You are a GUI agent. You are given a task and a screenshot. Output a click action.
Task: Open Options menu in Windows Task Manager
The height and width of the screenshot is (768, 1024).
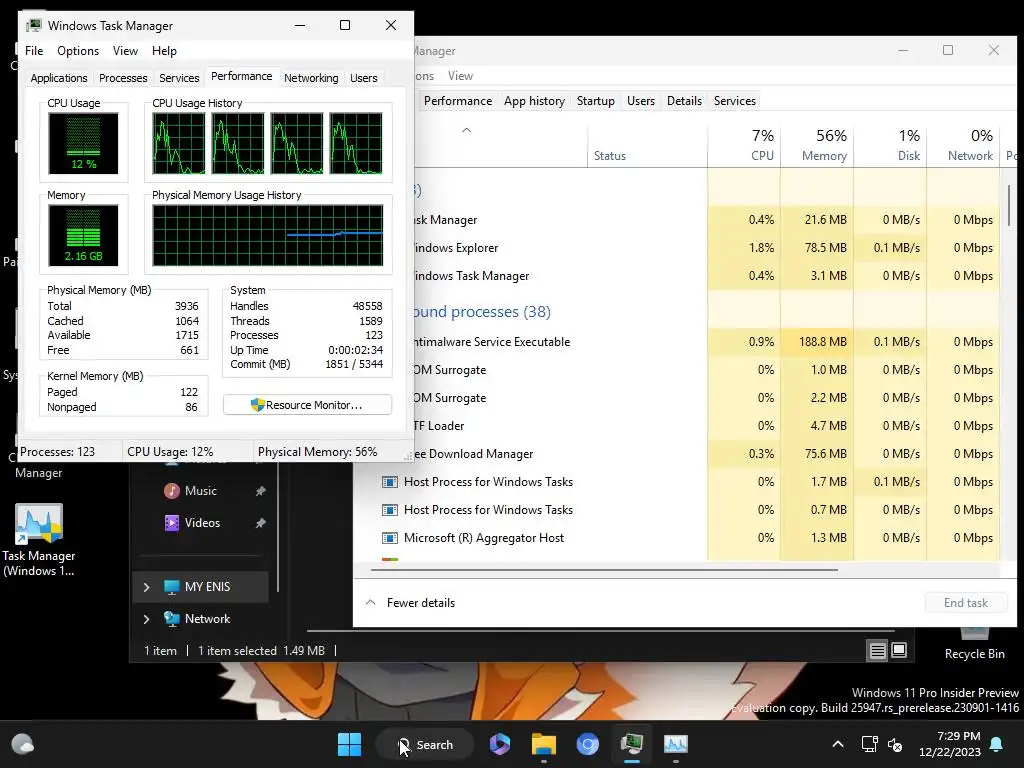(x=78, y=51)
